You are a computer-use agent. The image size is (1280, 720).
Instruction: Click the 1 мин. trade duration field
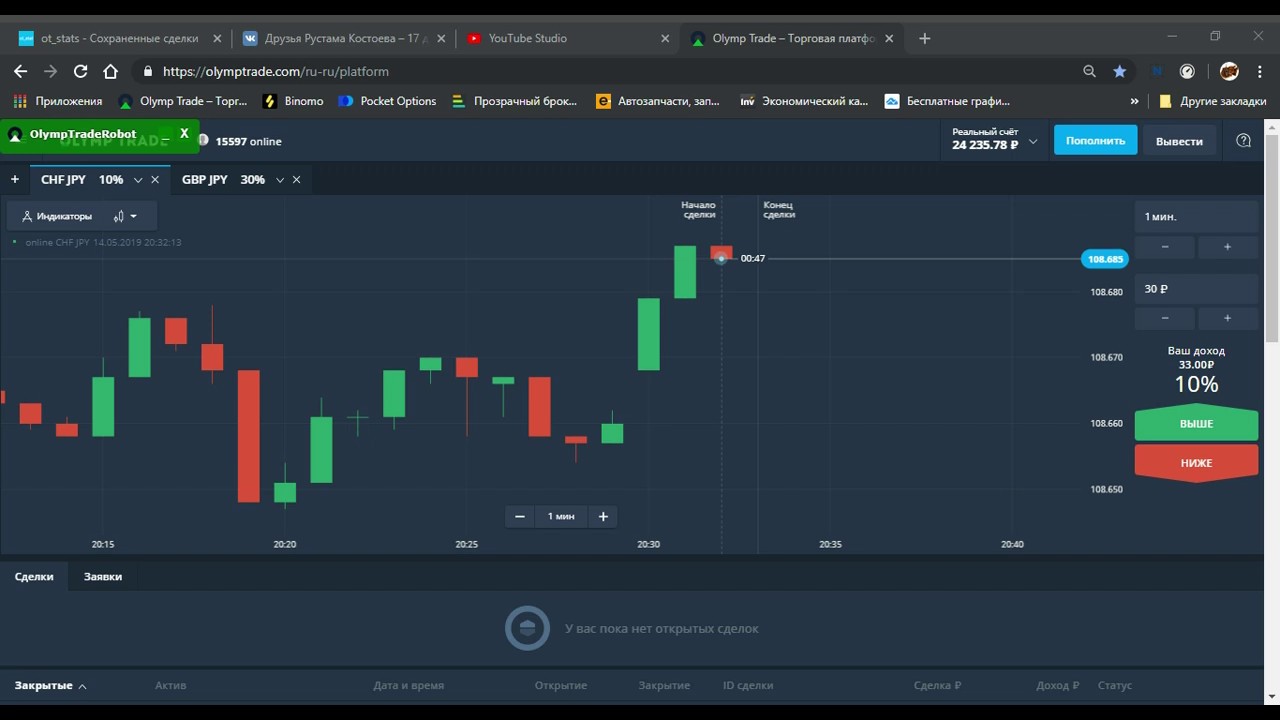1196,216
